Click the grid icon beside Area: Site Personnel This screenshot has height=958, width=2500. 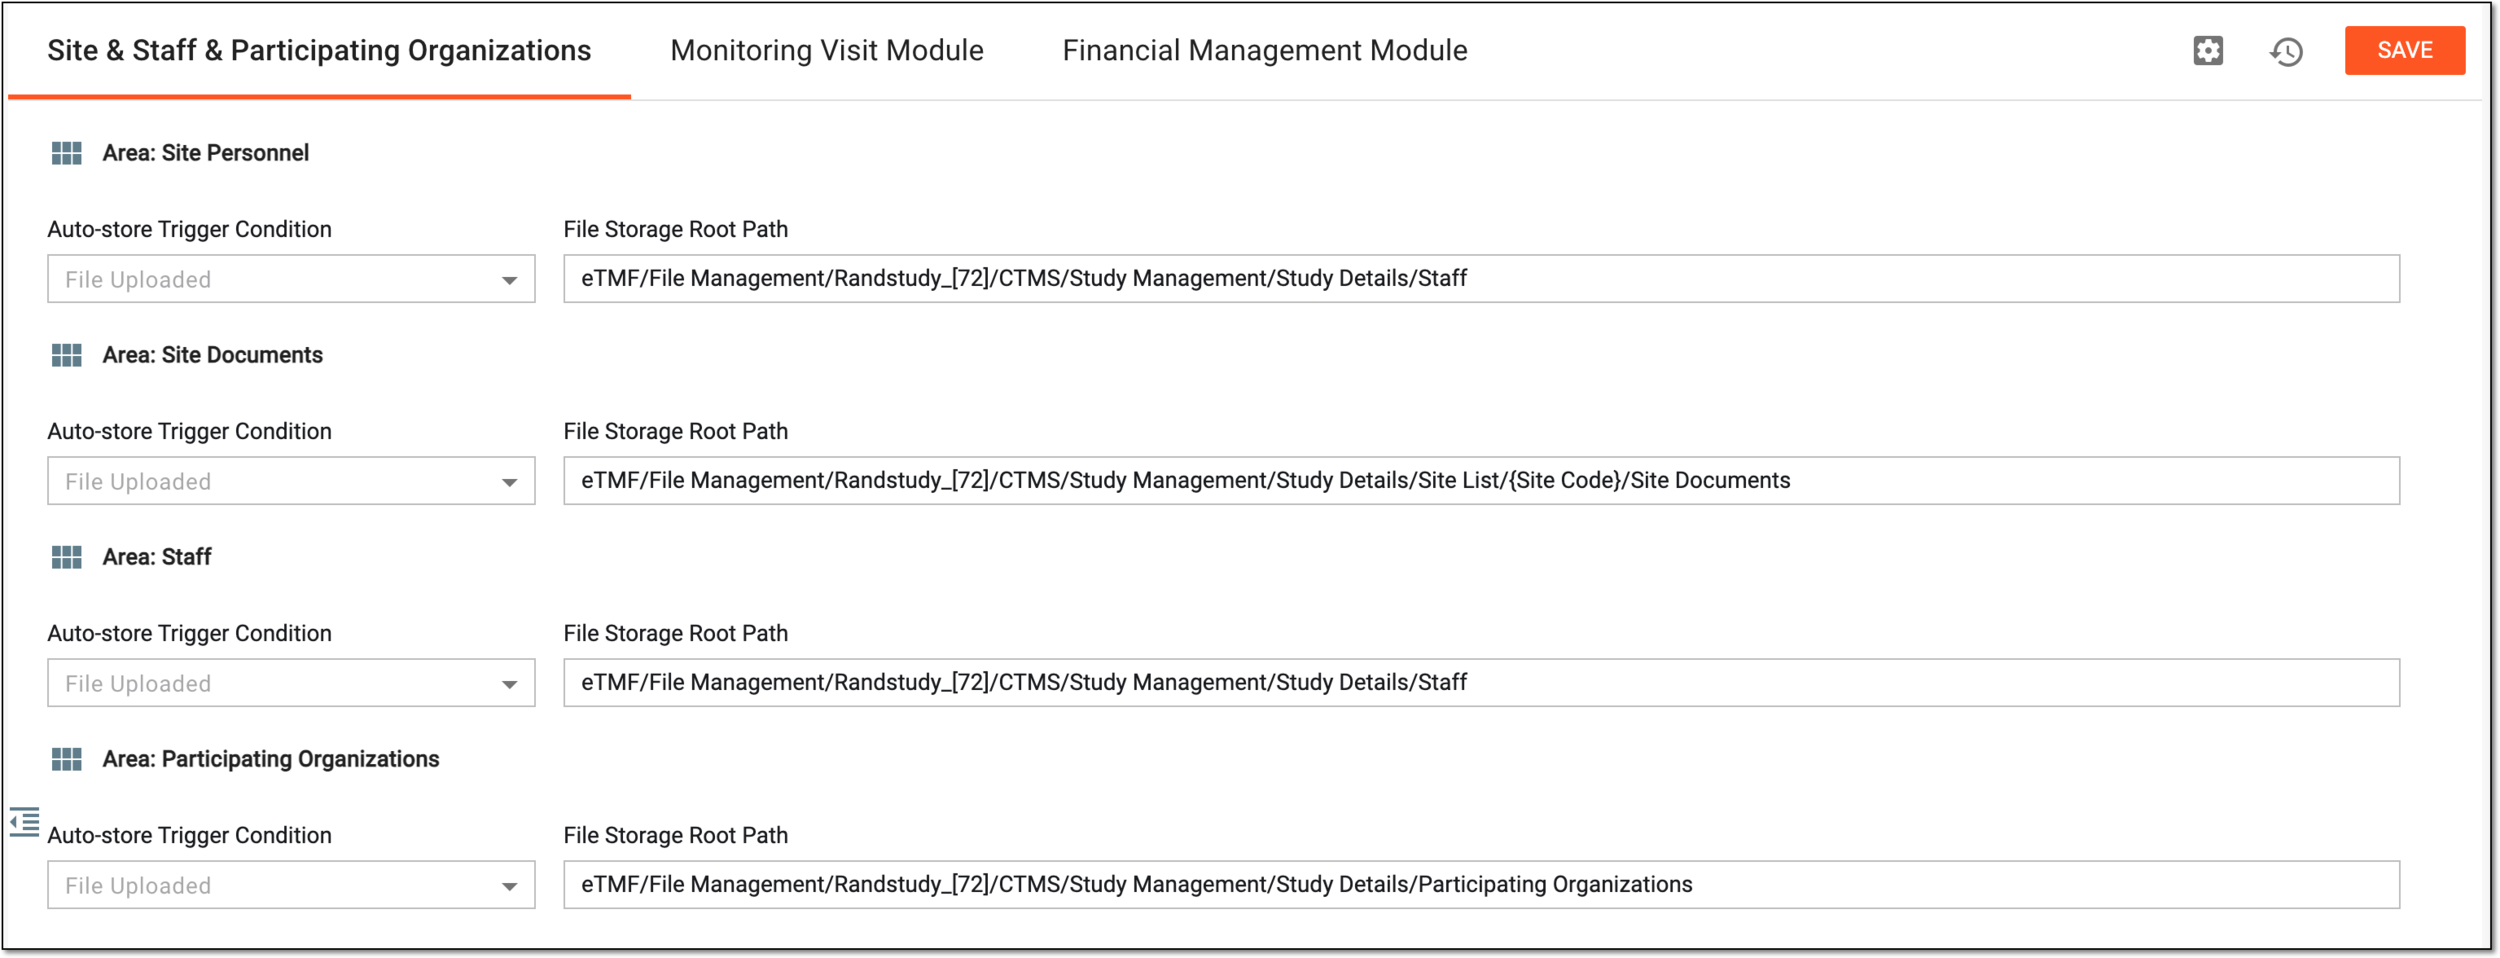click(x=67, y=153)
